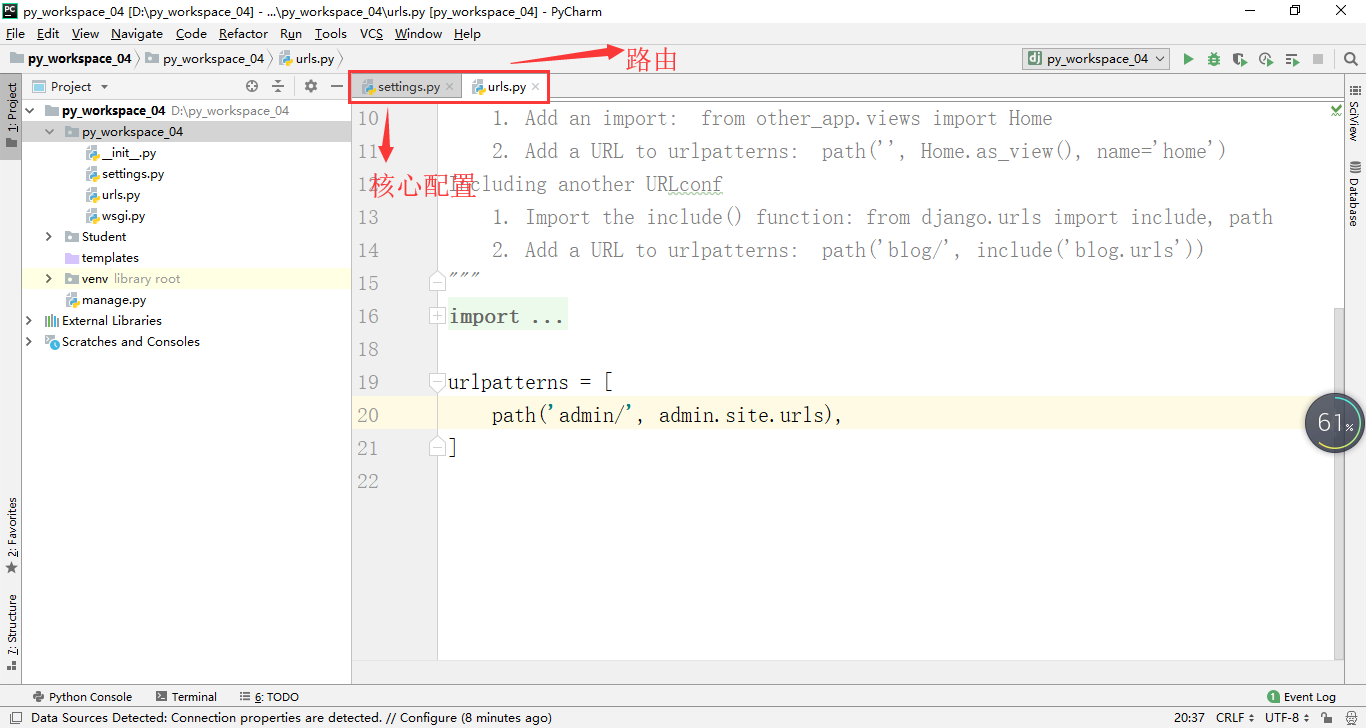
Task: Start debugging with the bug icon
Action: click(1214, 59)
